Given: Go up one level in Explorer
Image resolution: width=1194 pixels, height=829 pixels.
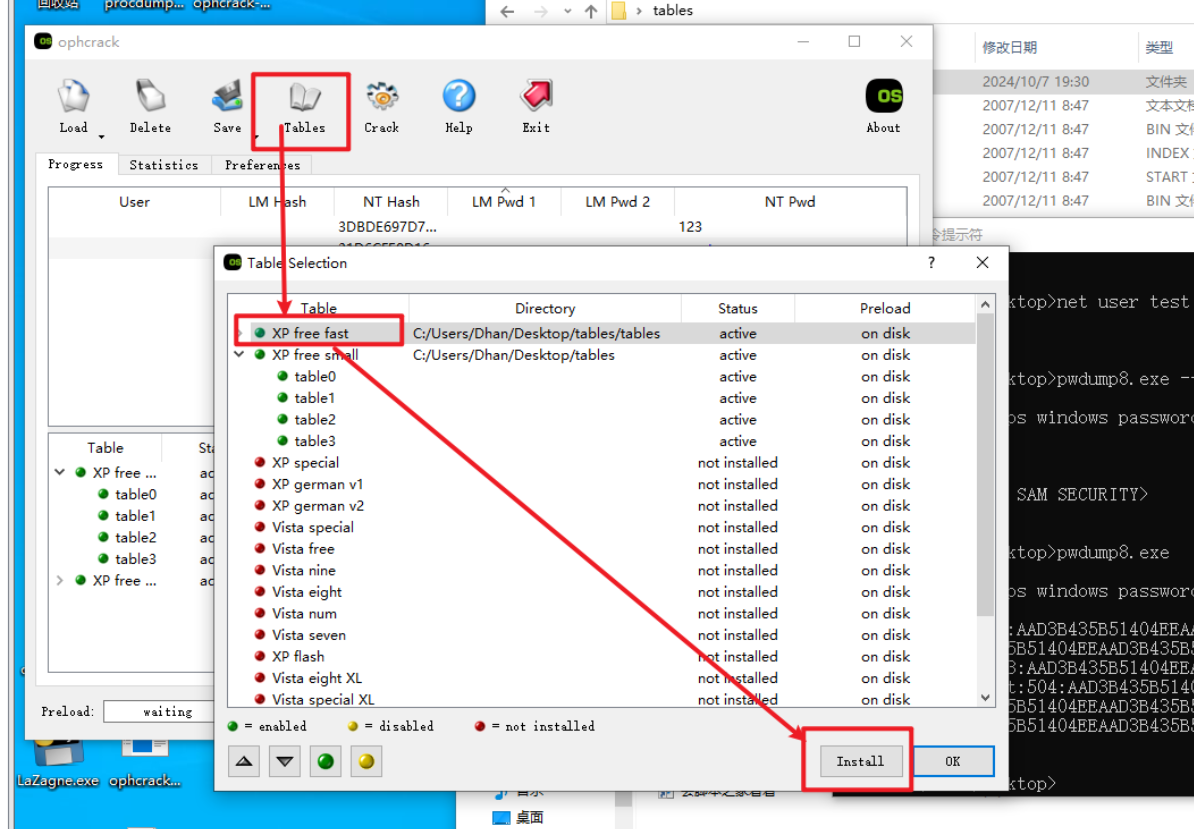Looking at the screenshot, I should [x=591, y=11].
